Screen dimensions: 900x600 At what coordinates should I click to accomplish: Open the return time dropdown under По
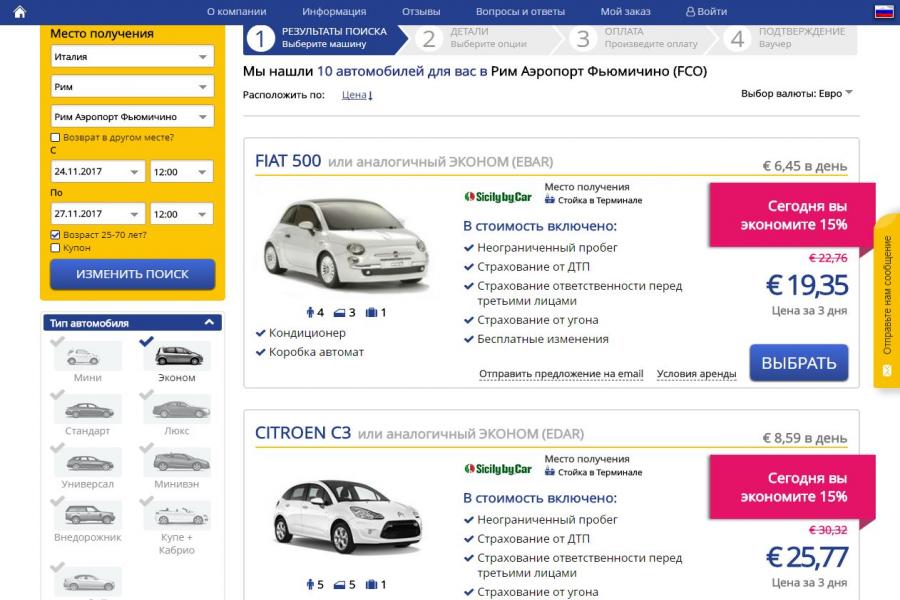(181, 214)
